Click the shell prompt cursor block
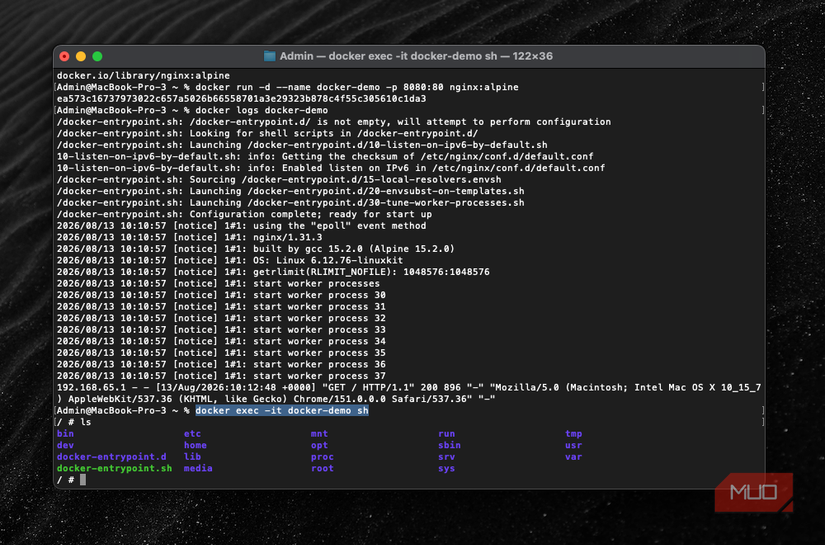The image size is (825, 545). point(83,480)
